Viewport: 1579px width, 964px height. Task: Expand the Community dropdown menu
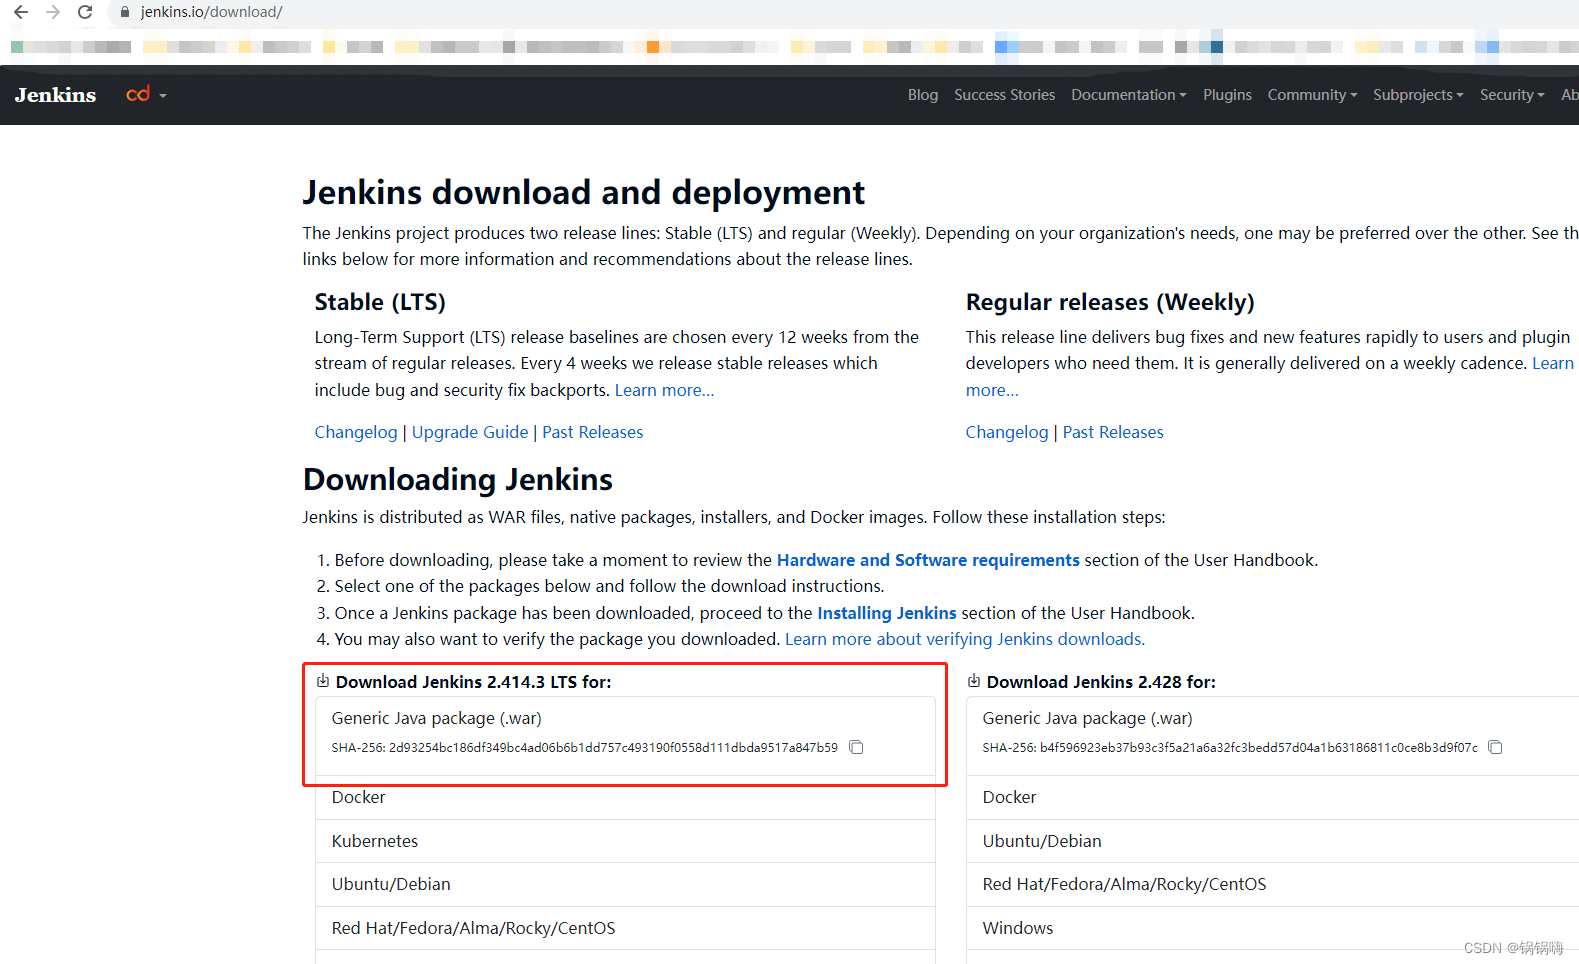tap(1312, 95)
